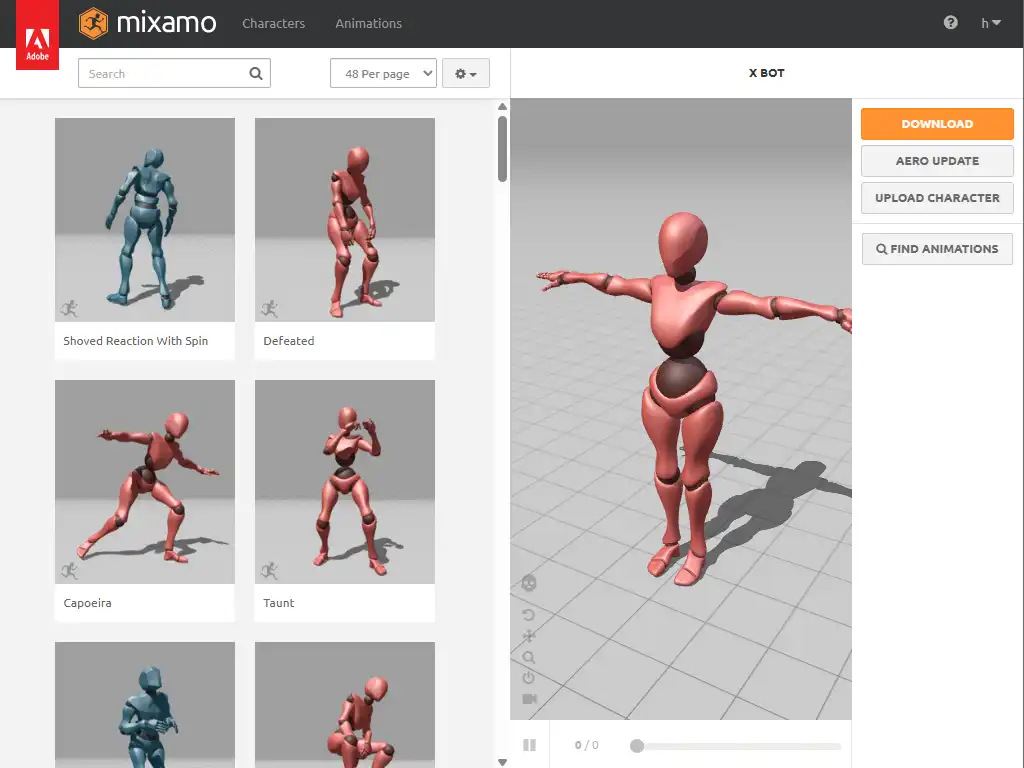This screenshot has width=1024, height=768.
Task: Open the help question mark icon
Action: point(950,23)
